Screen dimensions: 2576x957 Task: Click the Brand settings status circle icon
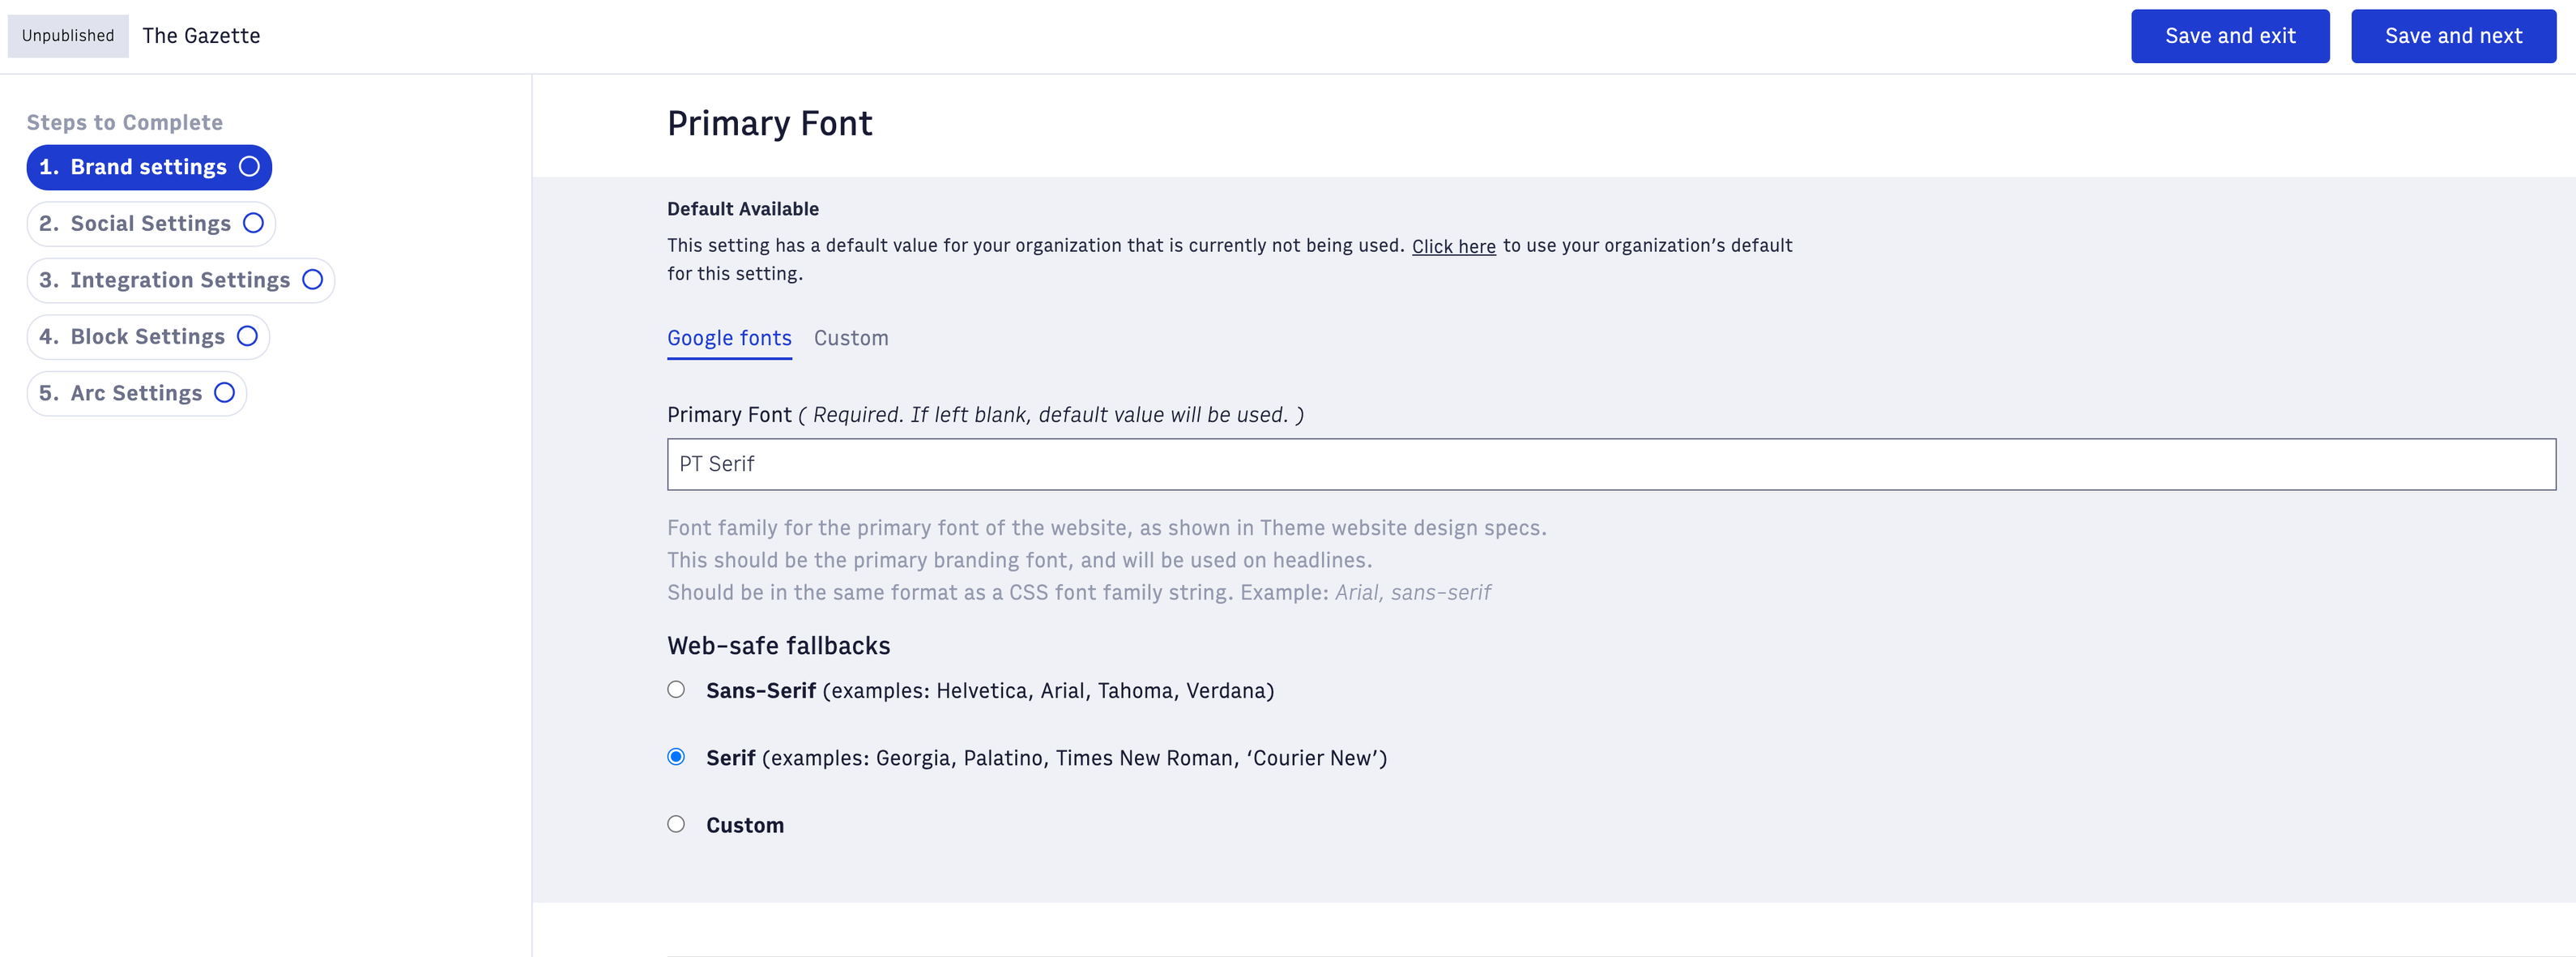click(249, 167)
